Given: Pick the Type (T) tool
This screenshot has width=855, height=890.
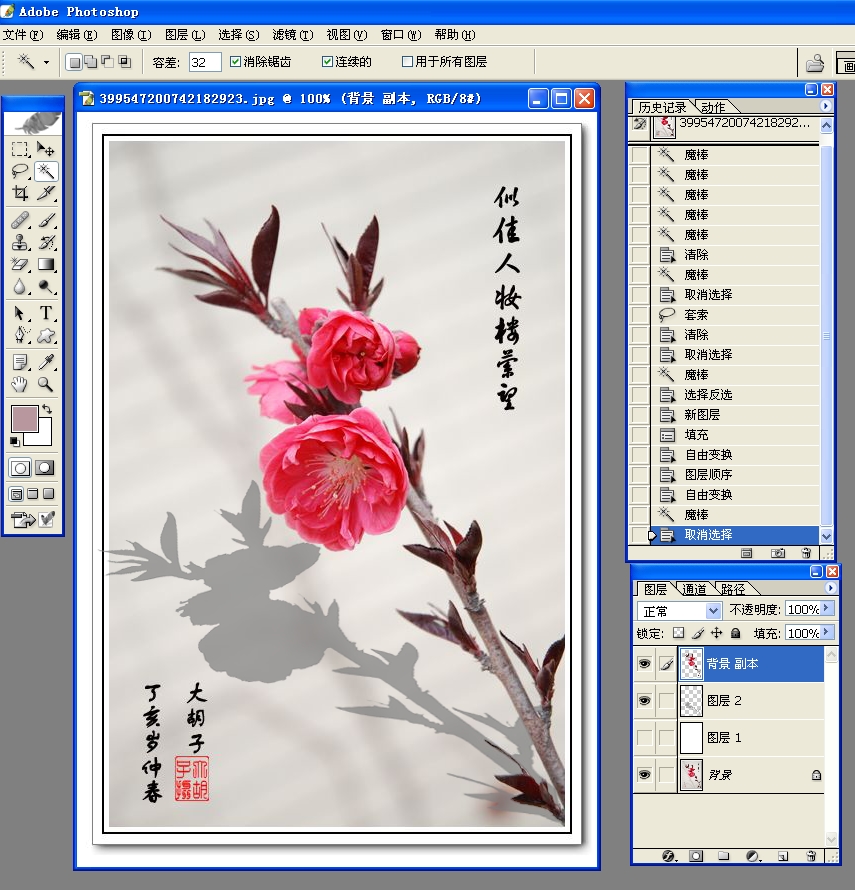Looking at the screenshot, I should click(x=46, y=314).
